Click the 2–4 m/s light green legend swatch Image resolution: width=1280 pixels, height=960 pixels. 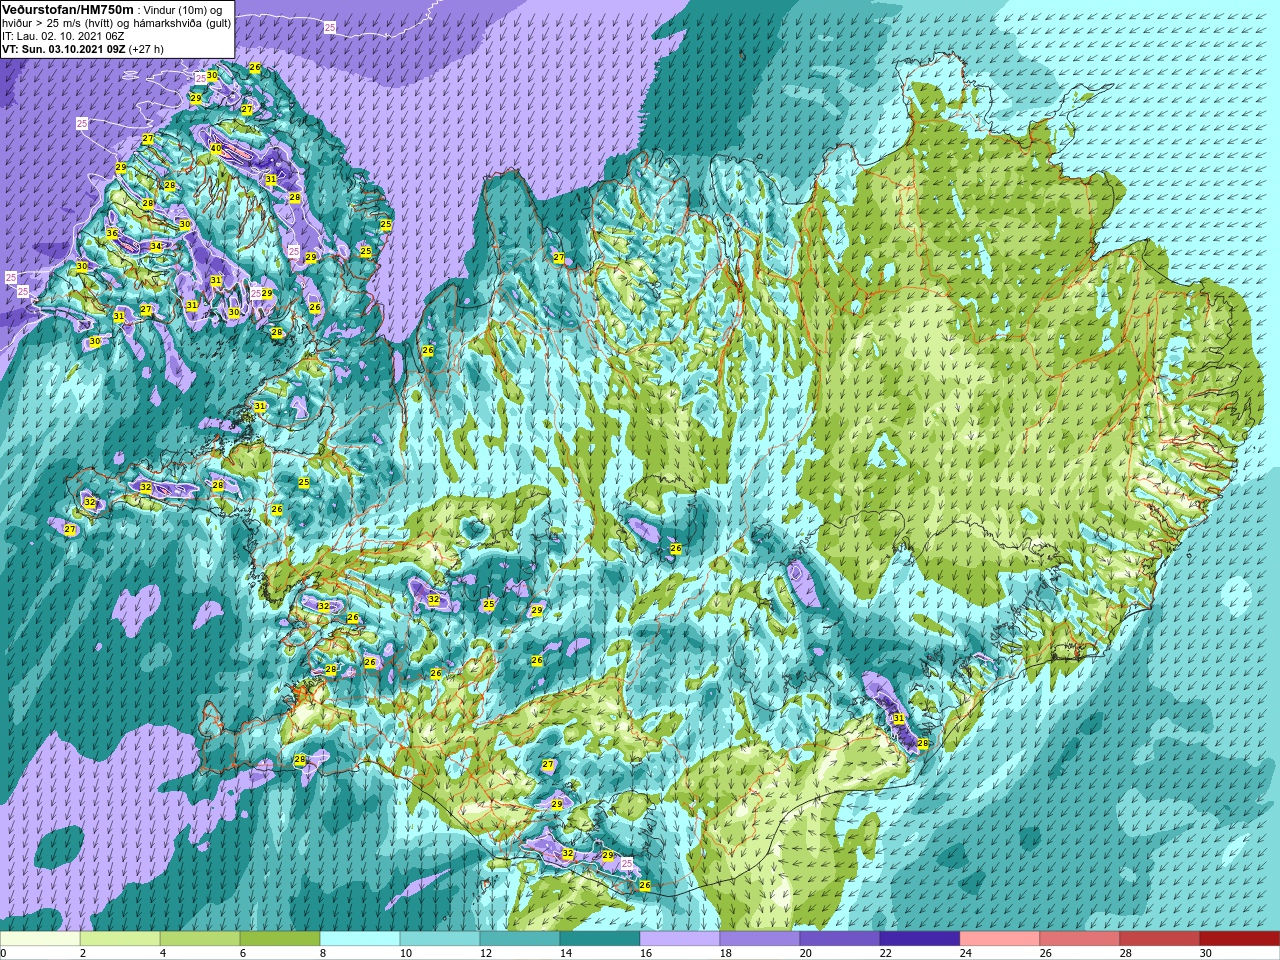coord(120,939)
